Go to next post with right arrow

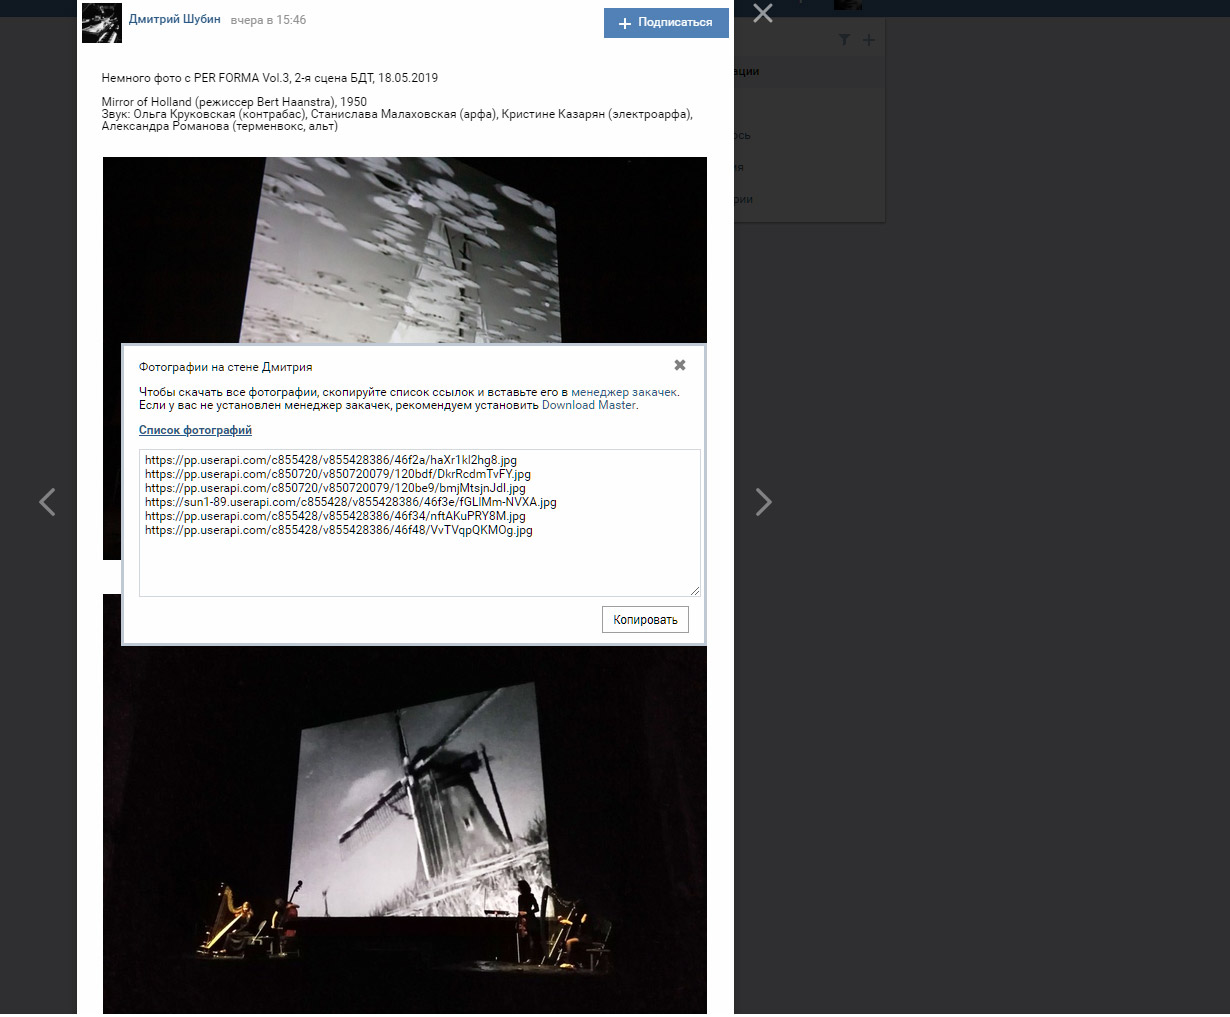coord(763,502)
